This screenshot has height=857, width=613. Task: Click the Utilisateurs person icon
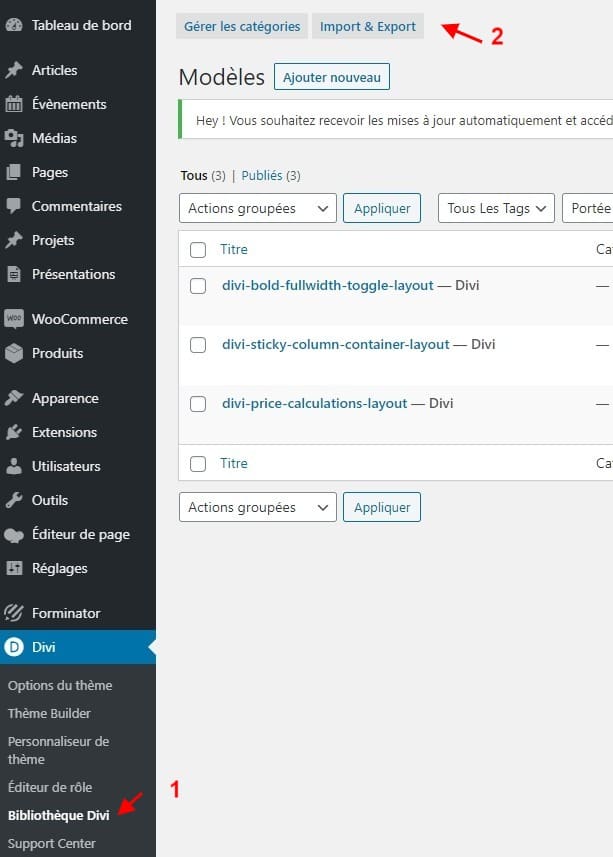[x=14, y=466]
